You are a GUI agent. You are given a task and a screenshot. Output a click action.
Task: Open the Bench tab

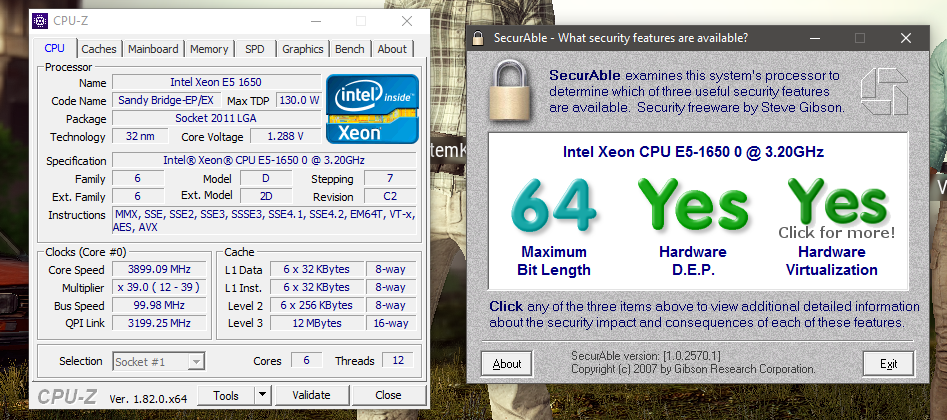[x=350, y=49]
